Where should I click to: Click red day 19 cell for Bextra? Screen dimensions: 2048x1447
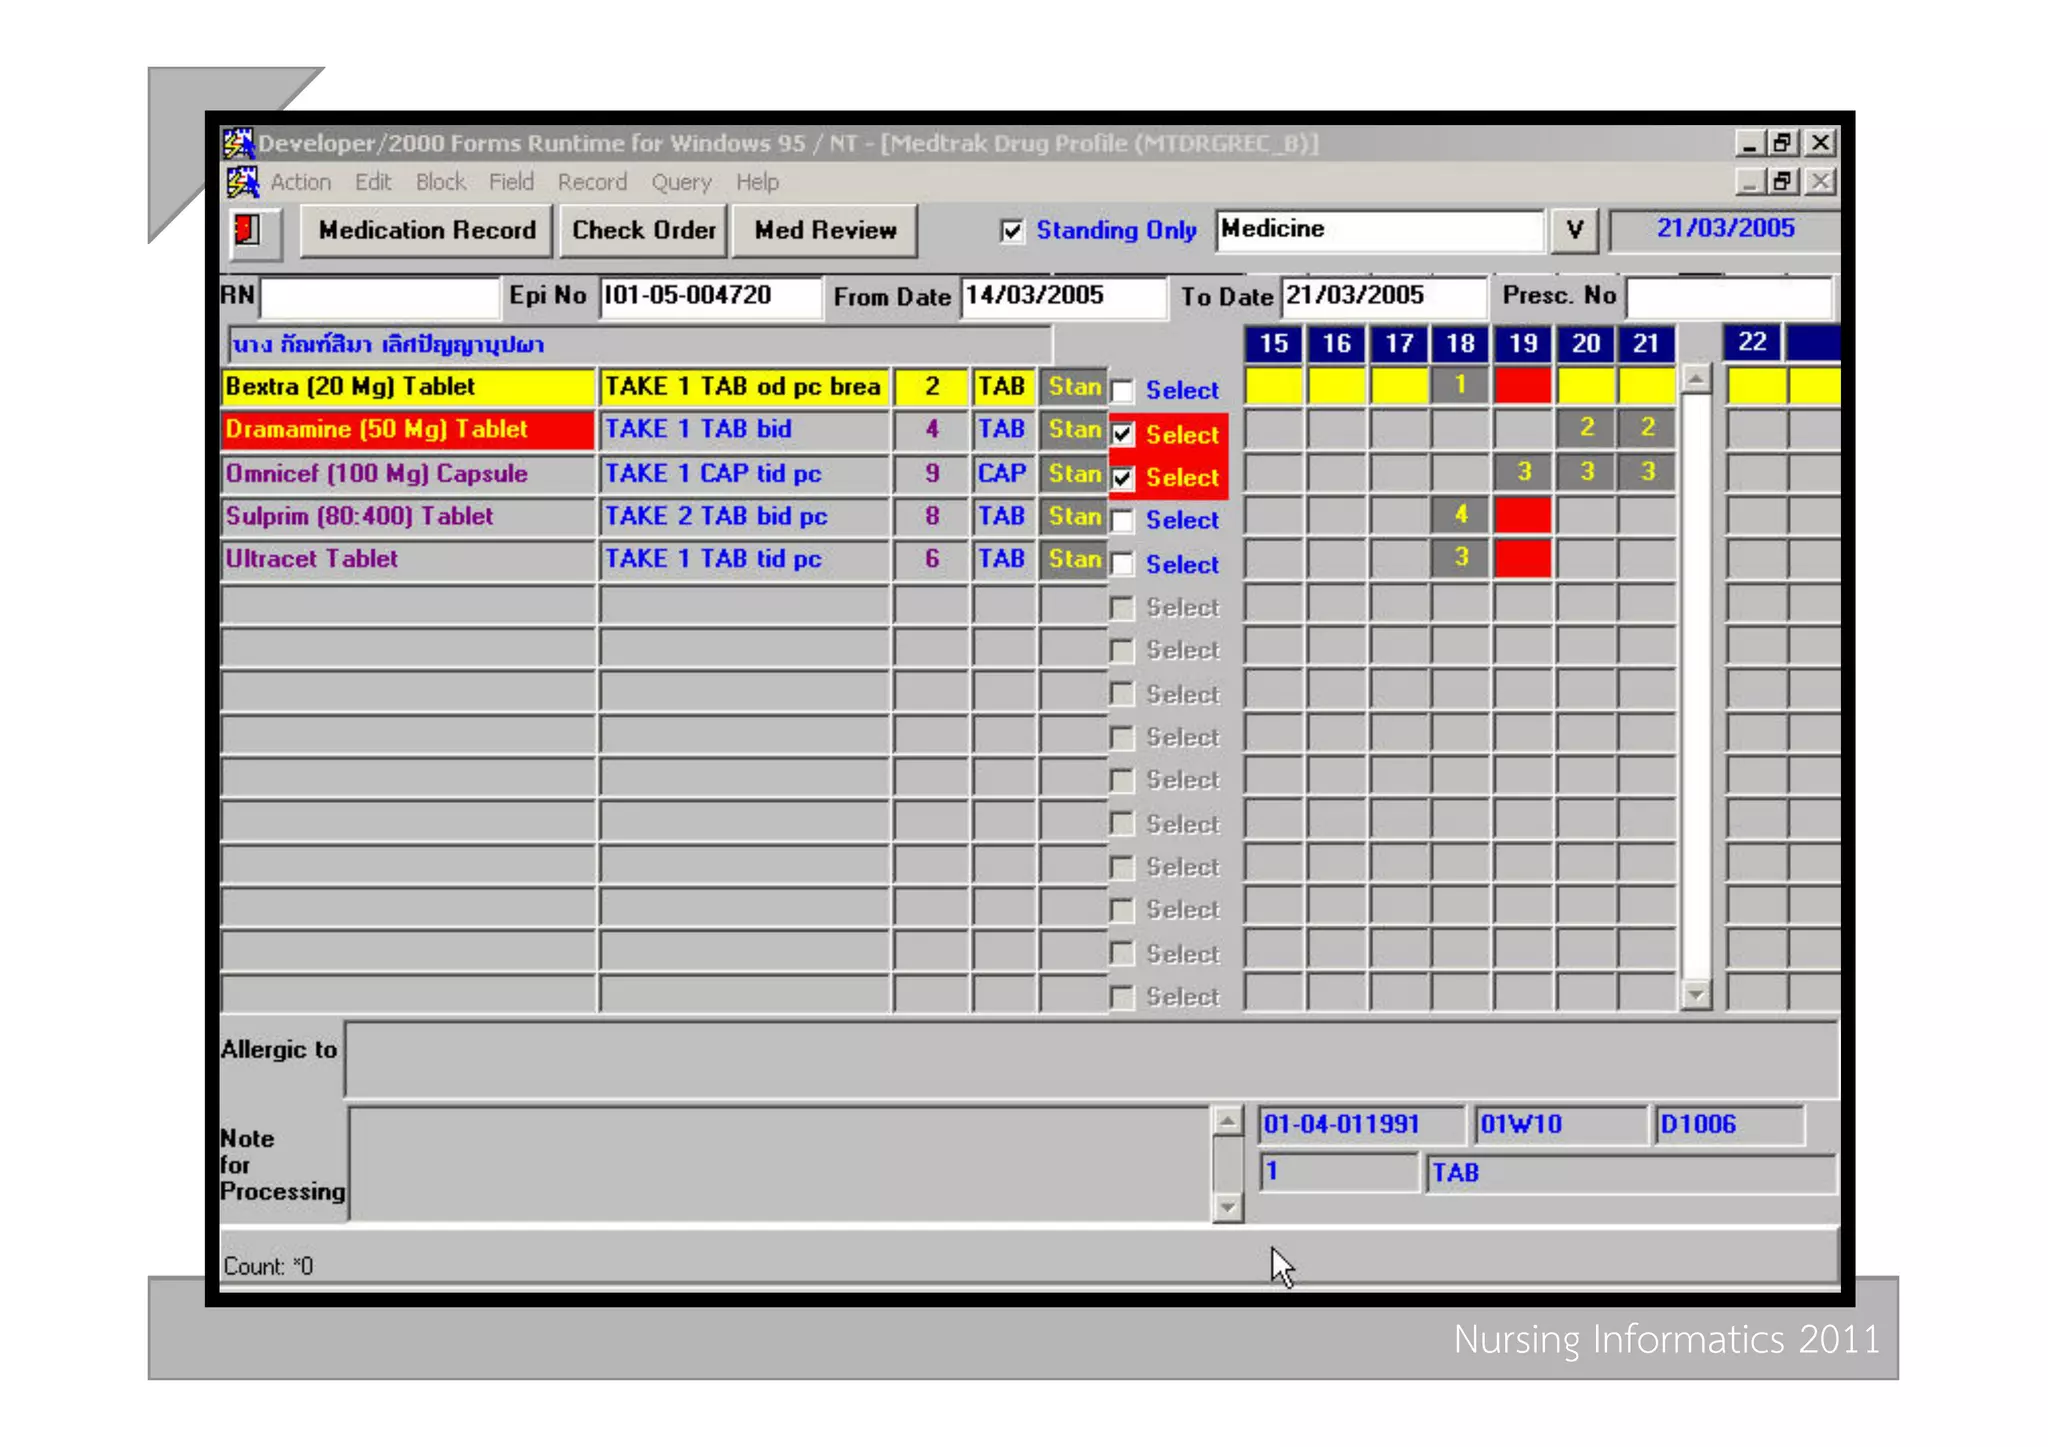(1522, 386)
